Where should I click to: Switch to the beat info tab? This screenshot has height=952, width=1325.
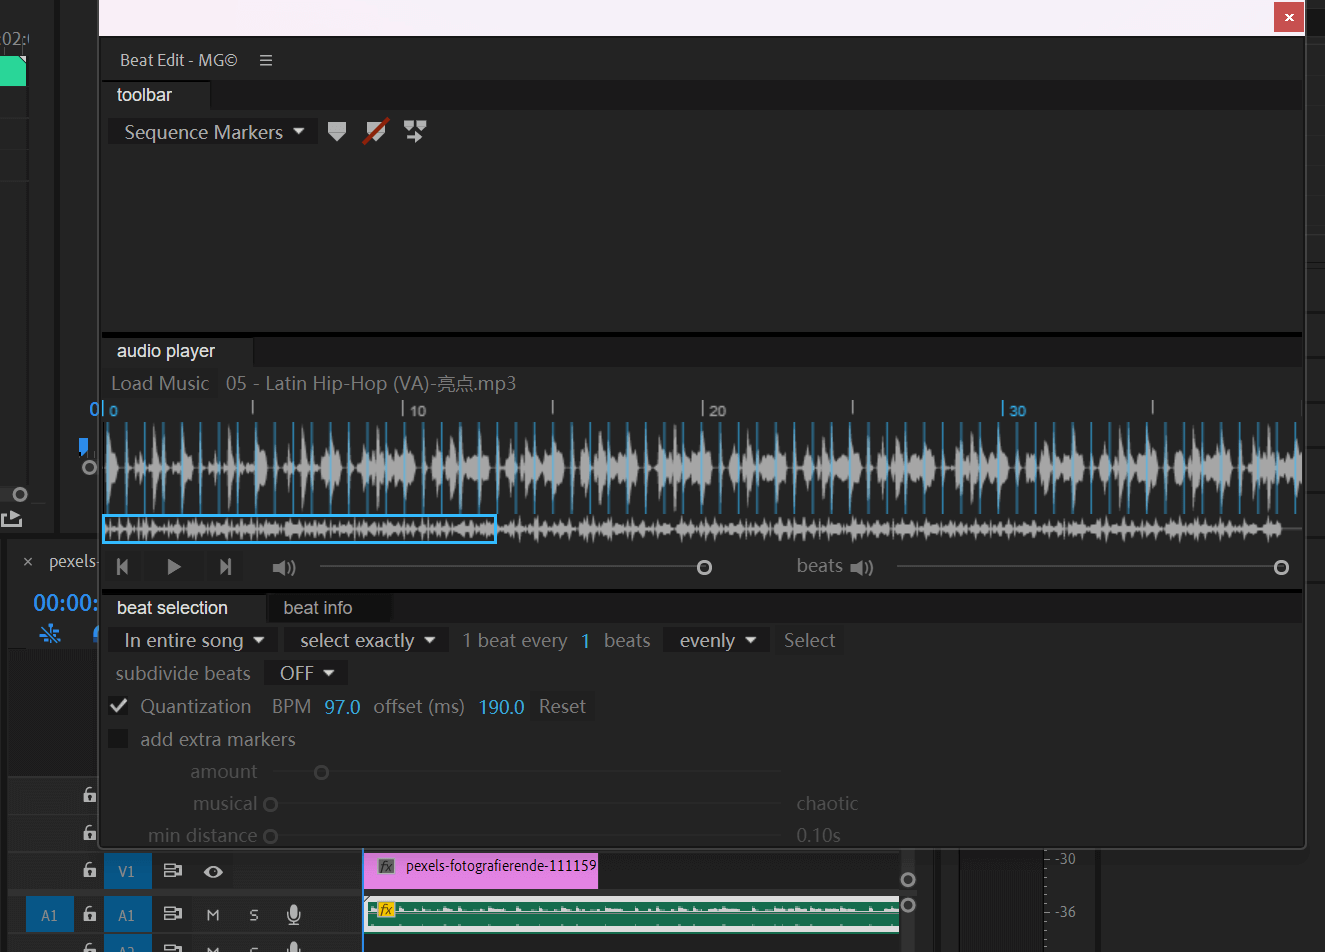[318, 608]
